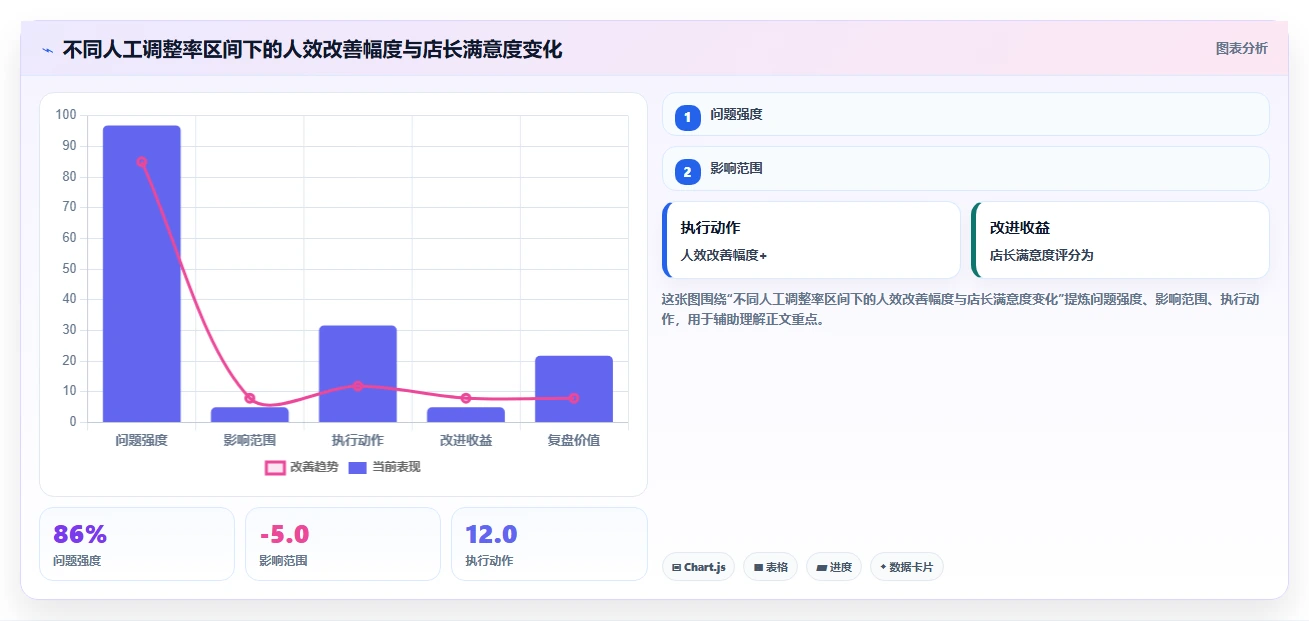Click the 改进收益 bar in the chart

click(x=466, y=414)
